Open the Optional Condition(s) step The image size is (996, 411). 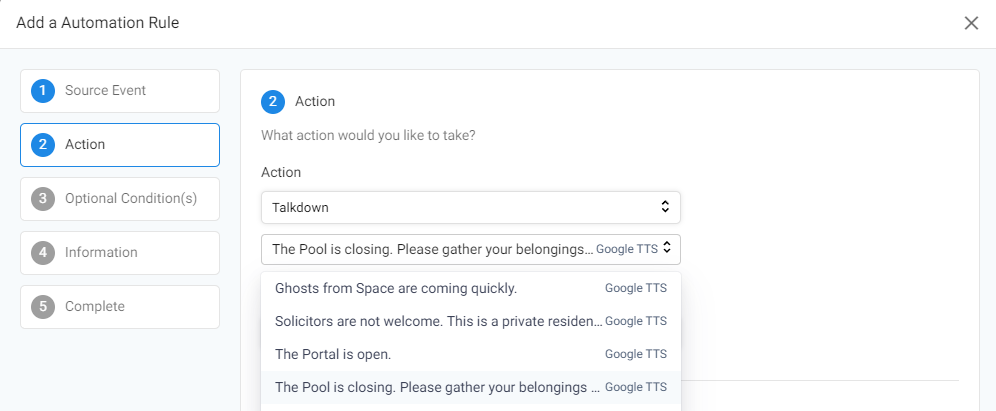click(120, 199)
